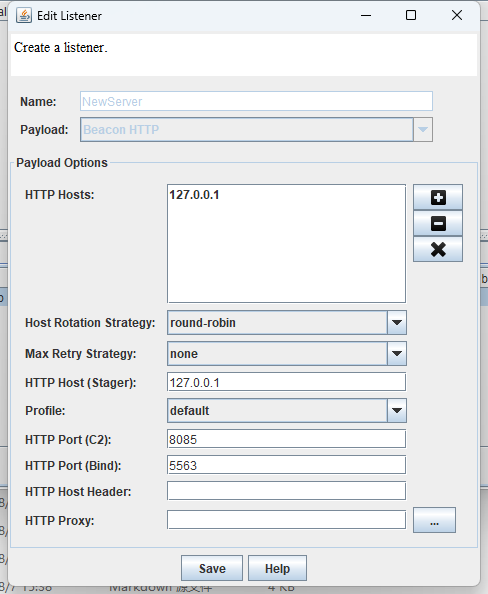Open the Host Rotation Strategy dropdown

pyautogui.click(x=287, y=322)
